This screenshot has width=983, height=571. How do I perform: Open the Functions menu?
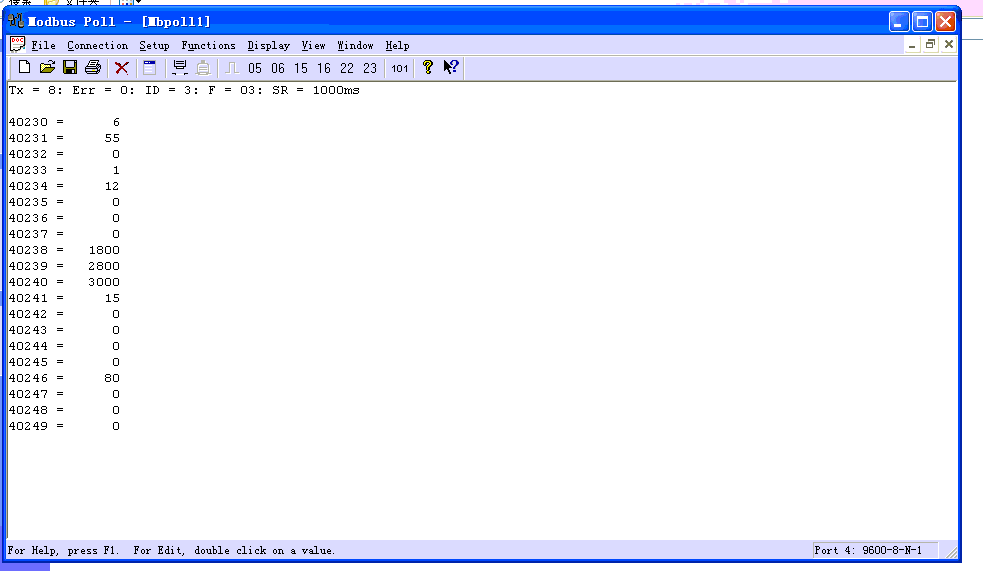point(208,45)
